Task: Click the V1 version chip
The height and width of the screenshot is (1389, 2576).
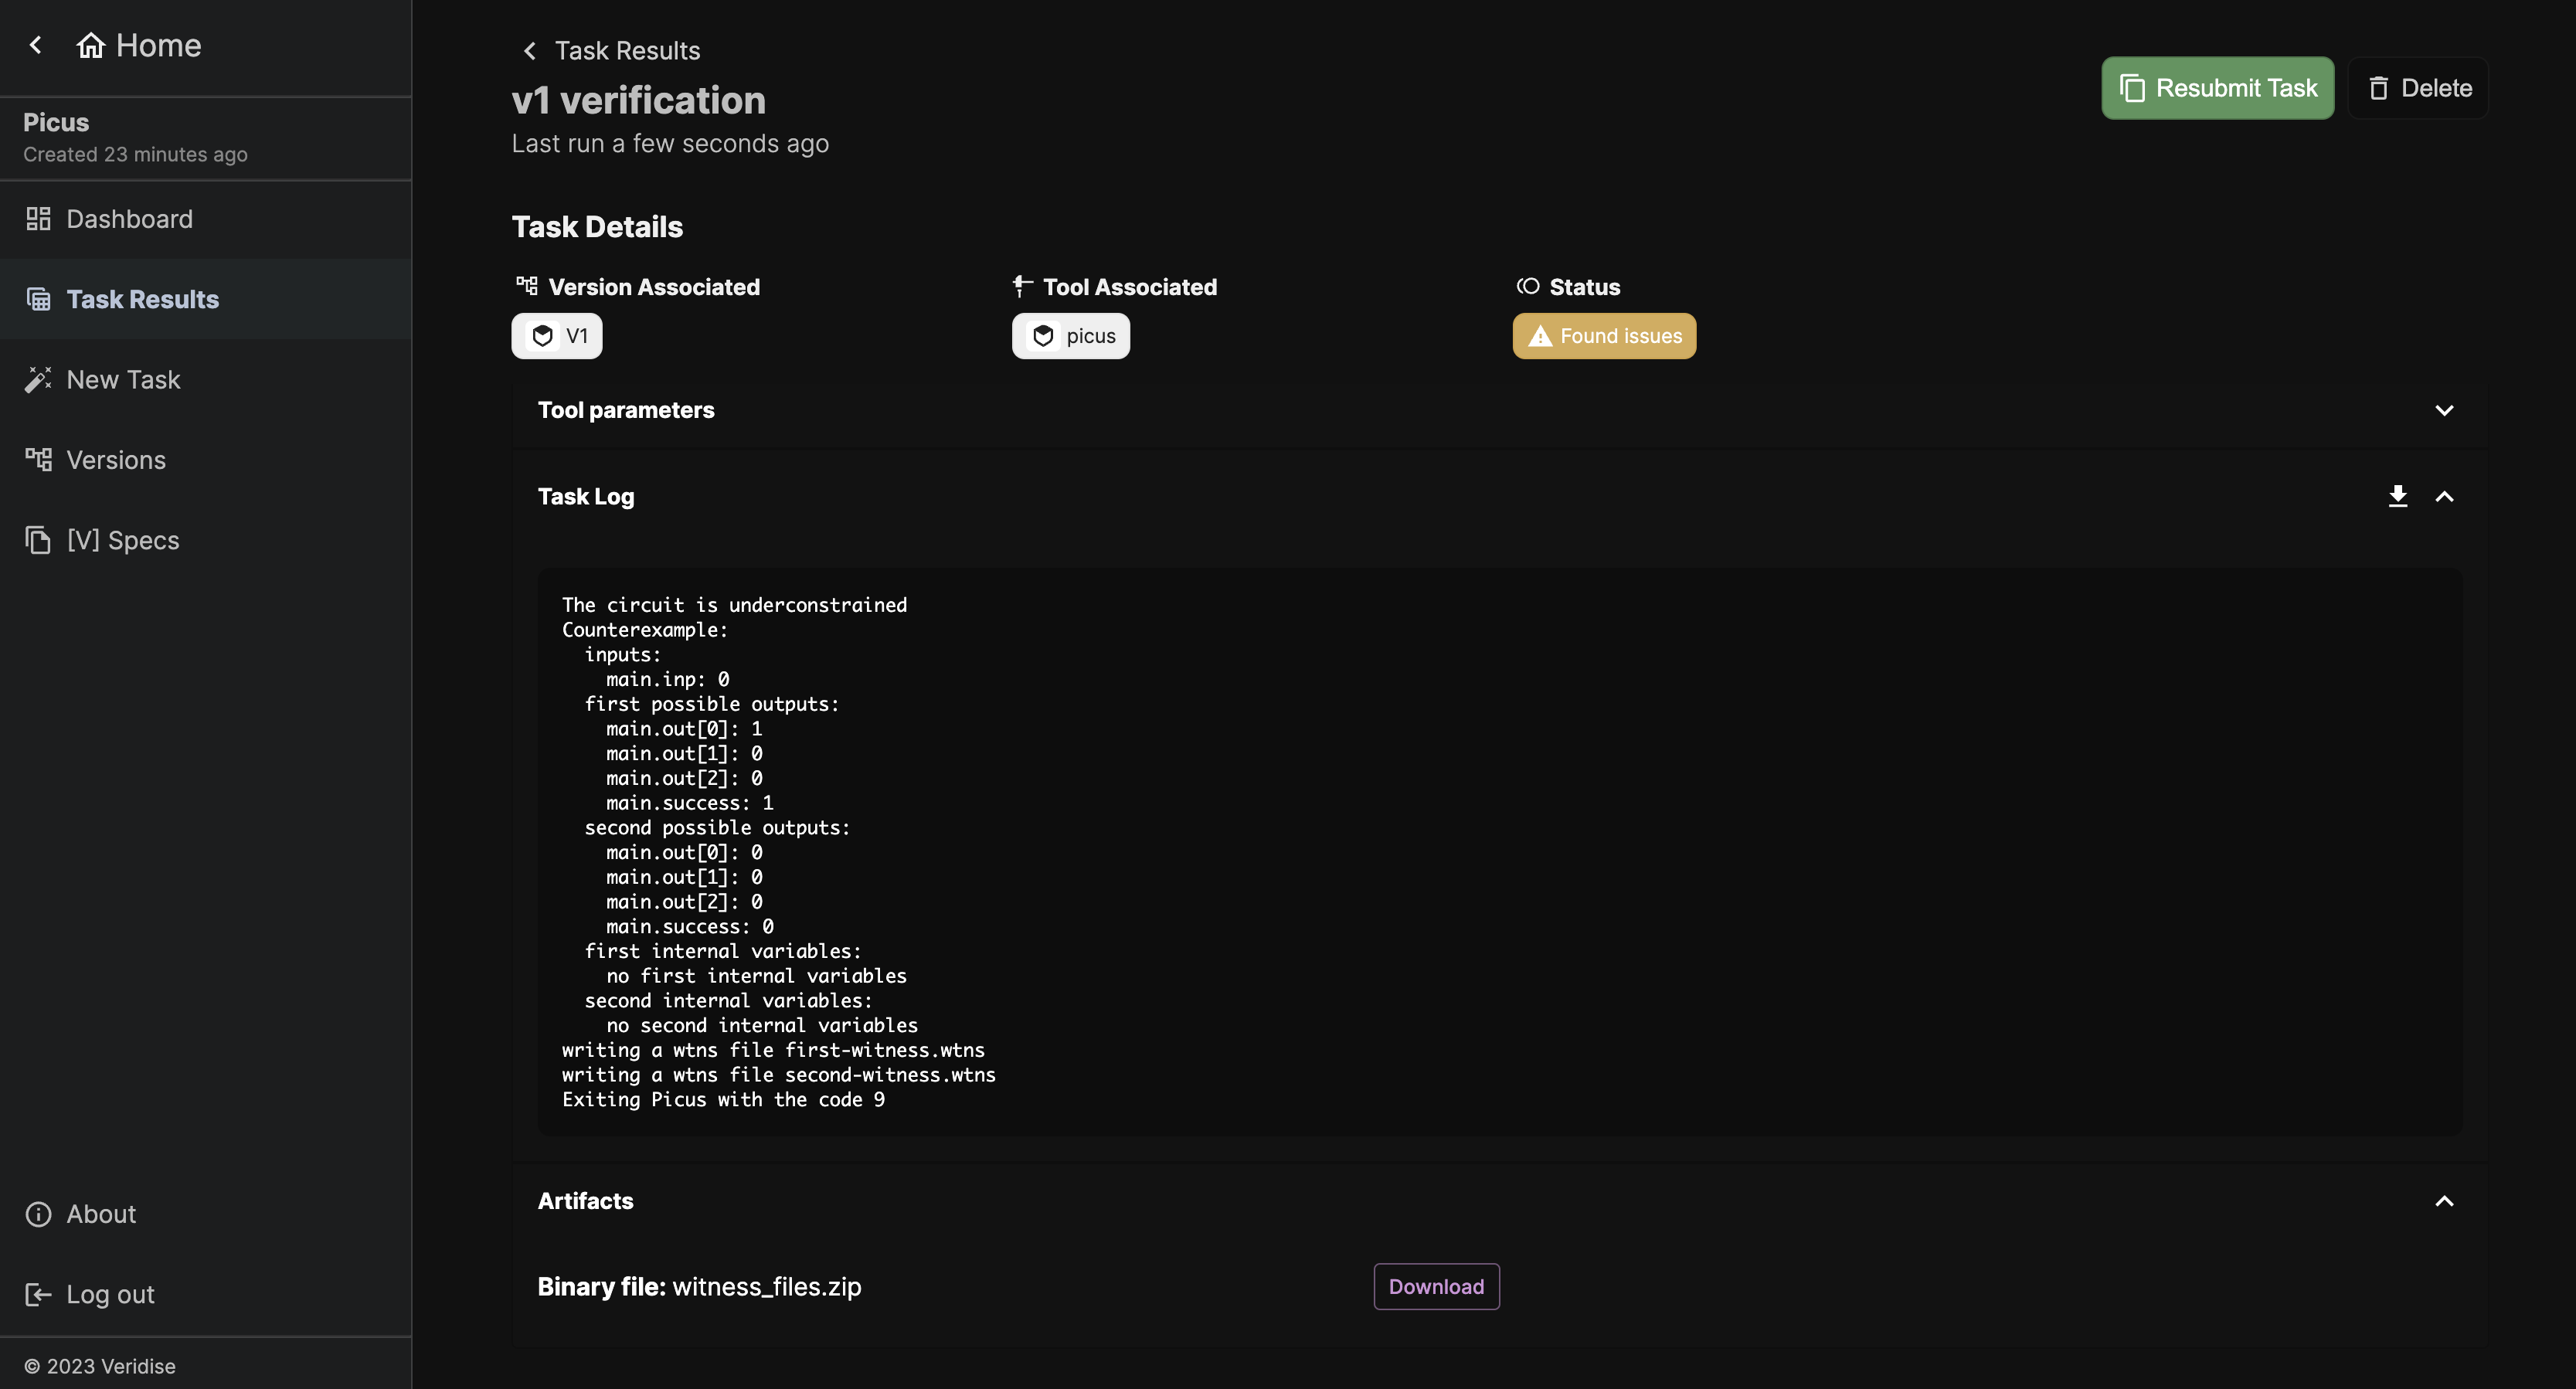Action: 557,336
